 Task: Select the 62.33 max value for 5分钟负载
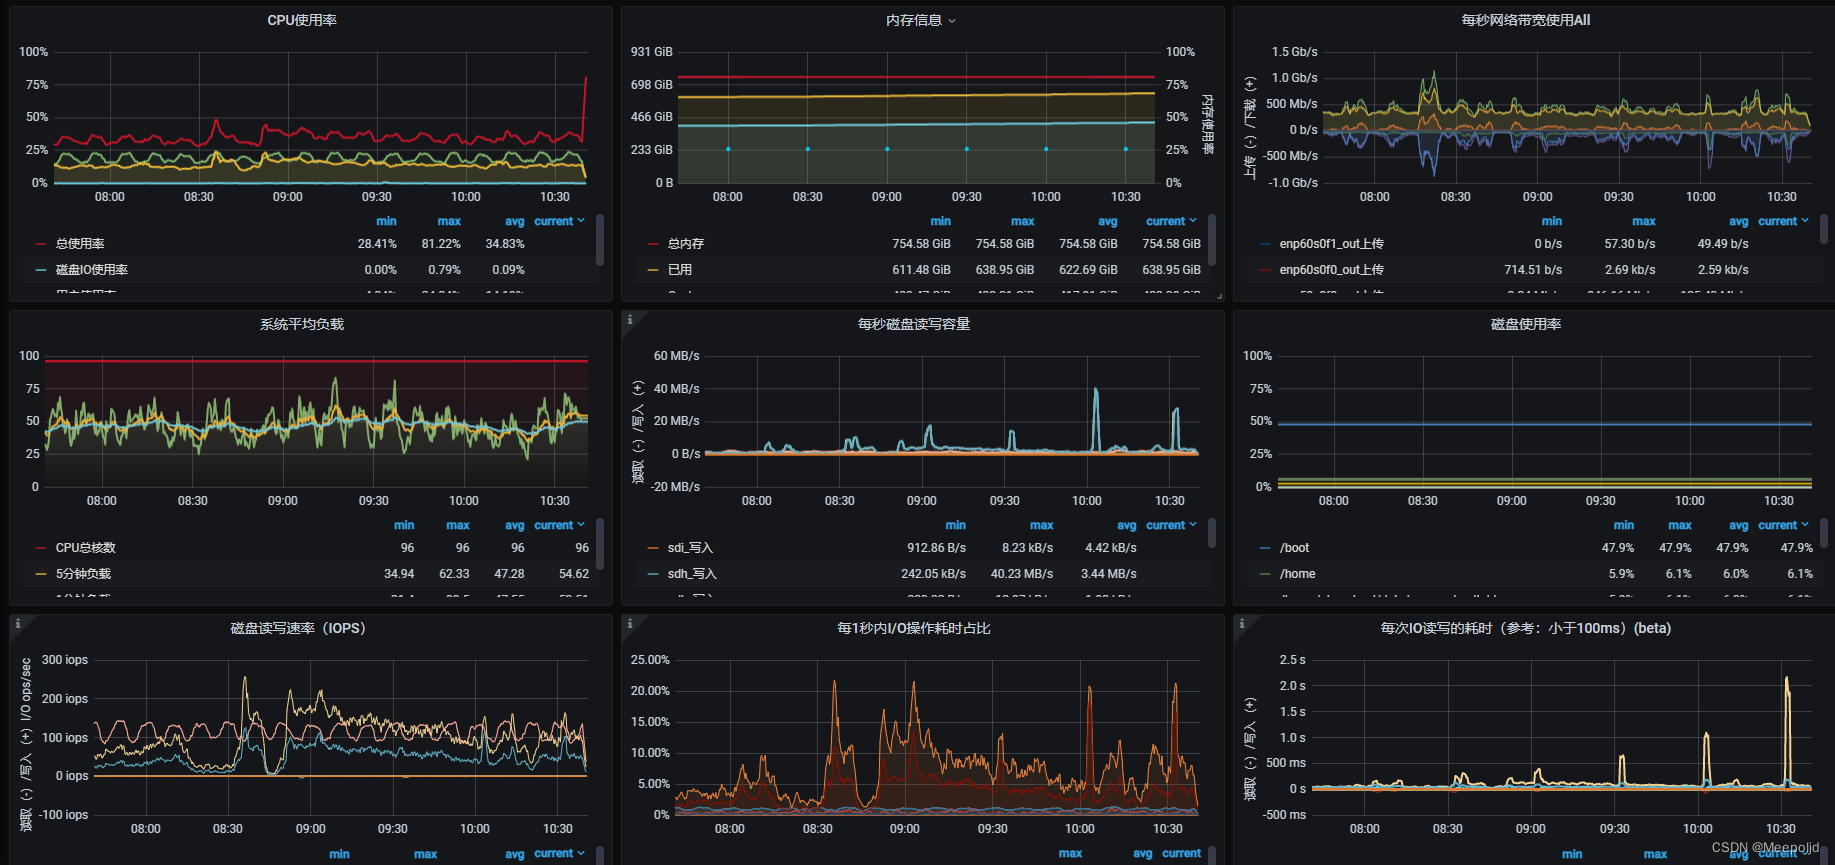[454, 574]
